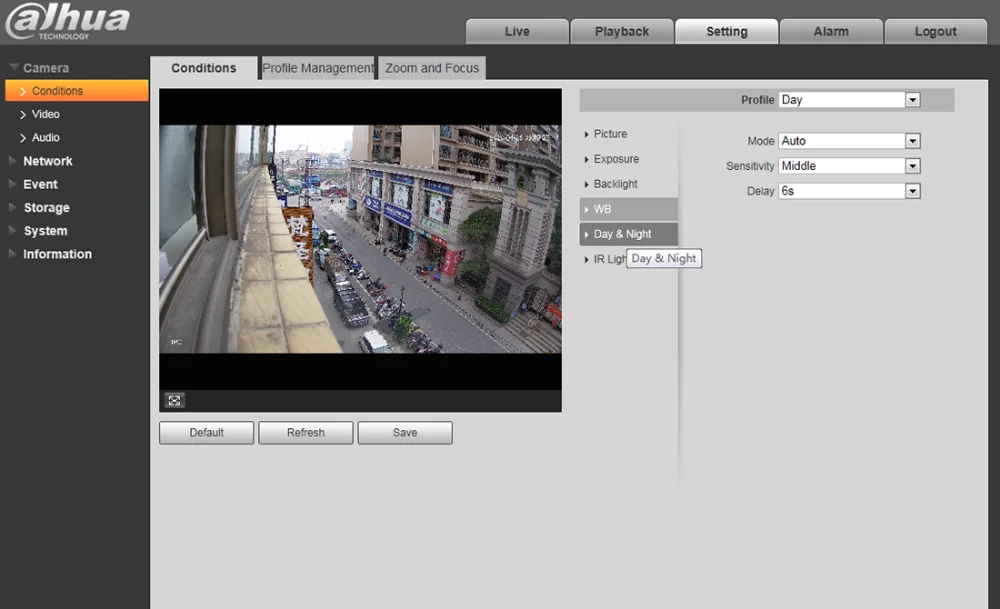Switch to the Profile Management tab
This screenshot has height=609, width=1000.
click(x=317, y=68)
